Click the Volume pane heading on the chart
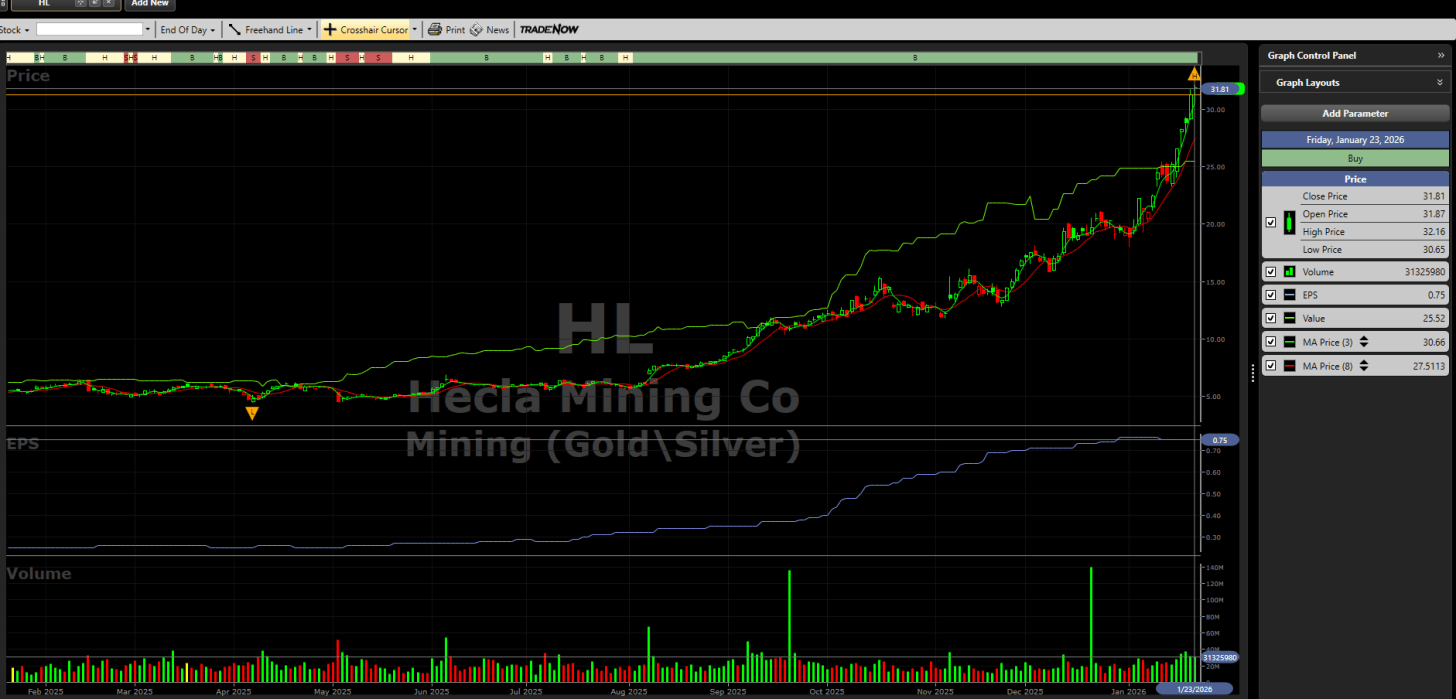This screenshot has height=699, width=1456. click(39, 574)
